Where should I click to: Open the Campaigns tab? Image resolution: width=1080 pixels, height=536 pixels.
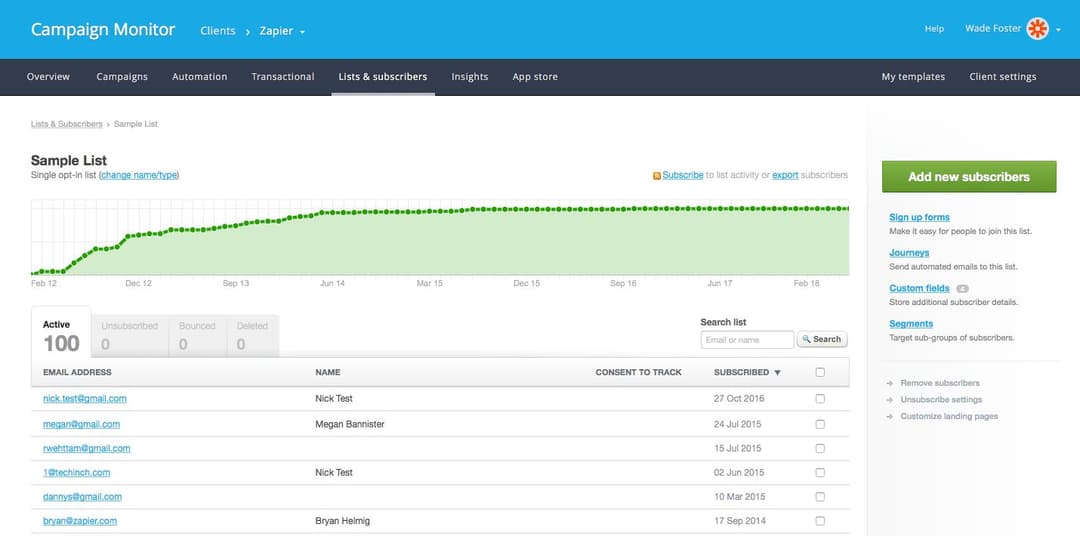[122, 77]
